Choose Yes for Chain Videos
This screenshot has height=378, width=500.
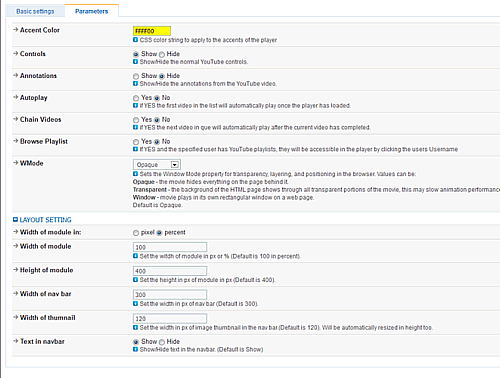pyautogui.click(x=136, y=120)
